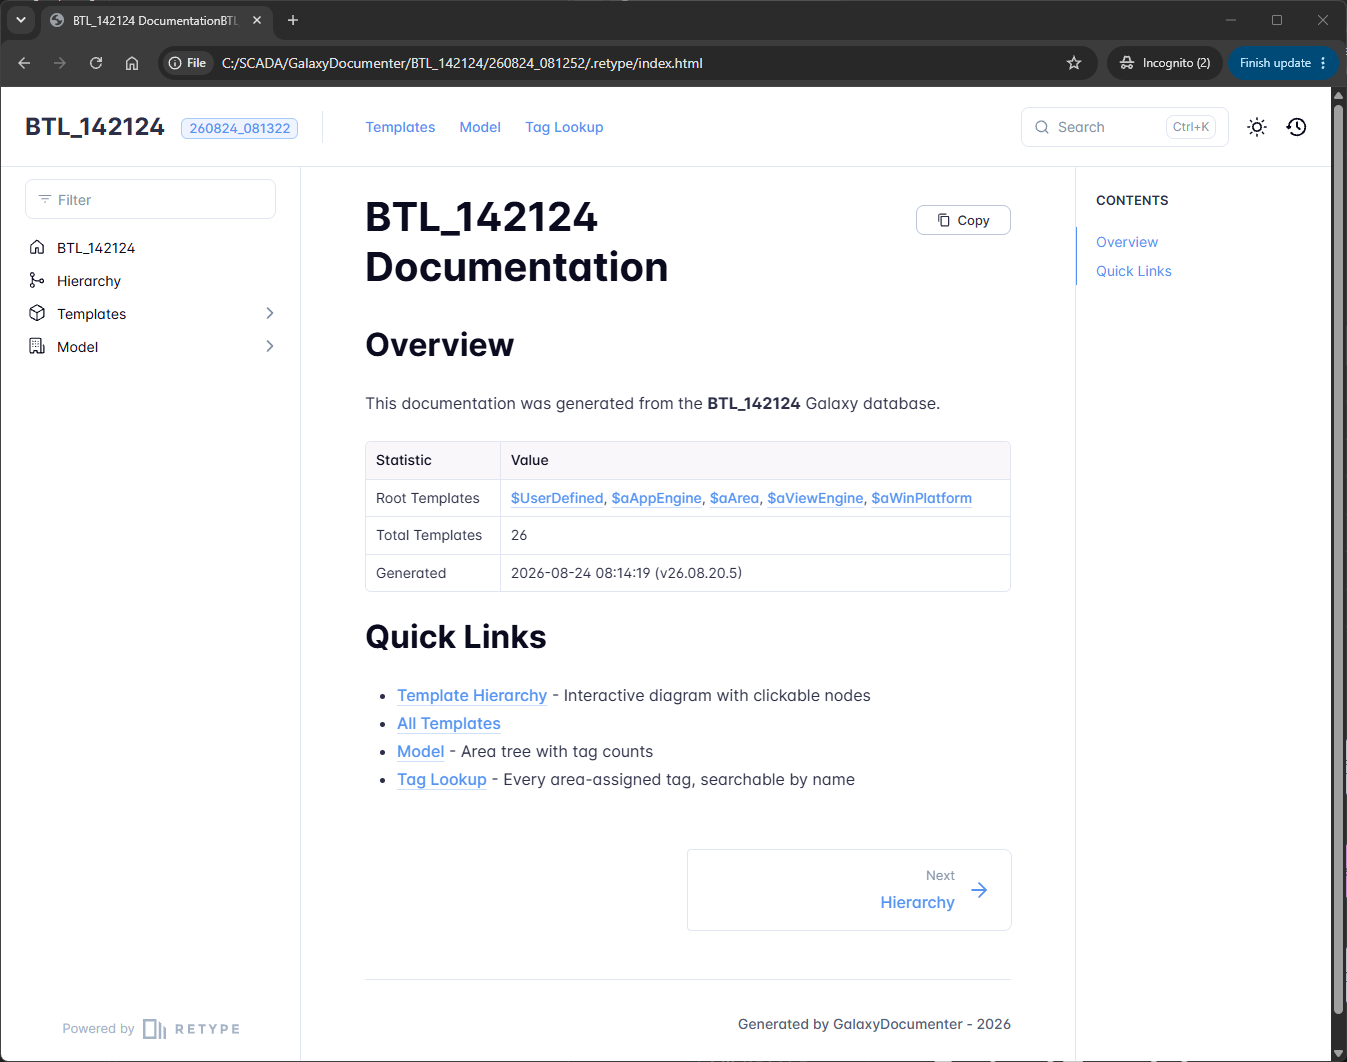
Task: Select the BTL_142124 Documentation browser tab
Action: click(x=155, y=20)
